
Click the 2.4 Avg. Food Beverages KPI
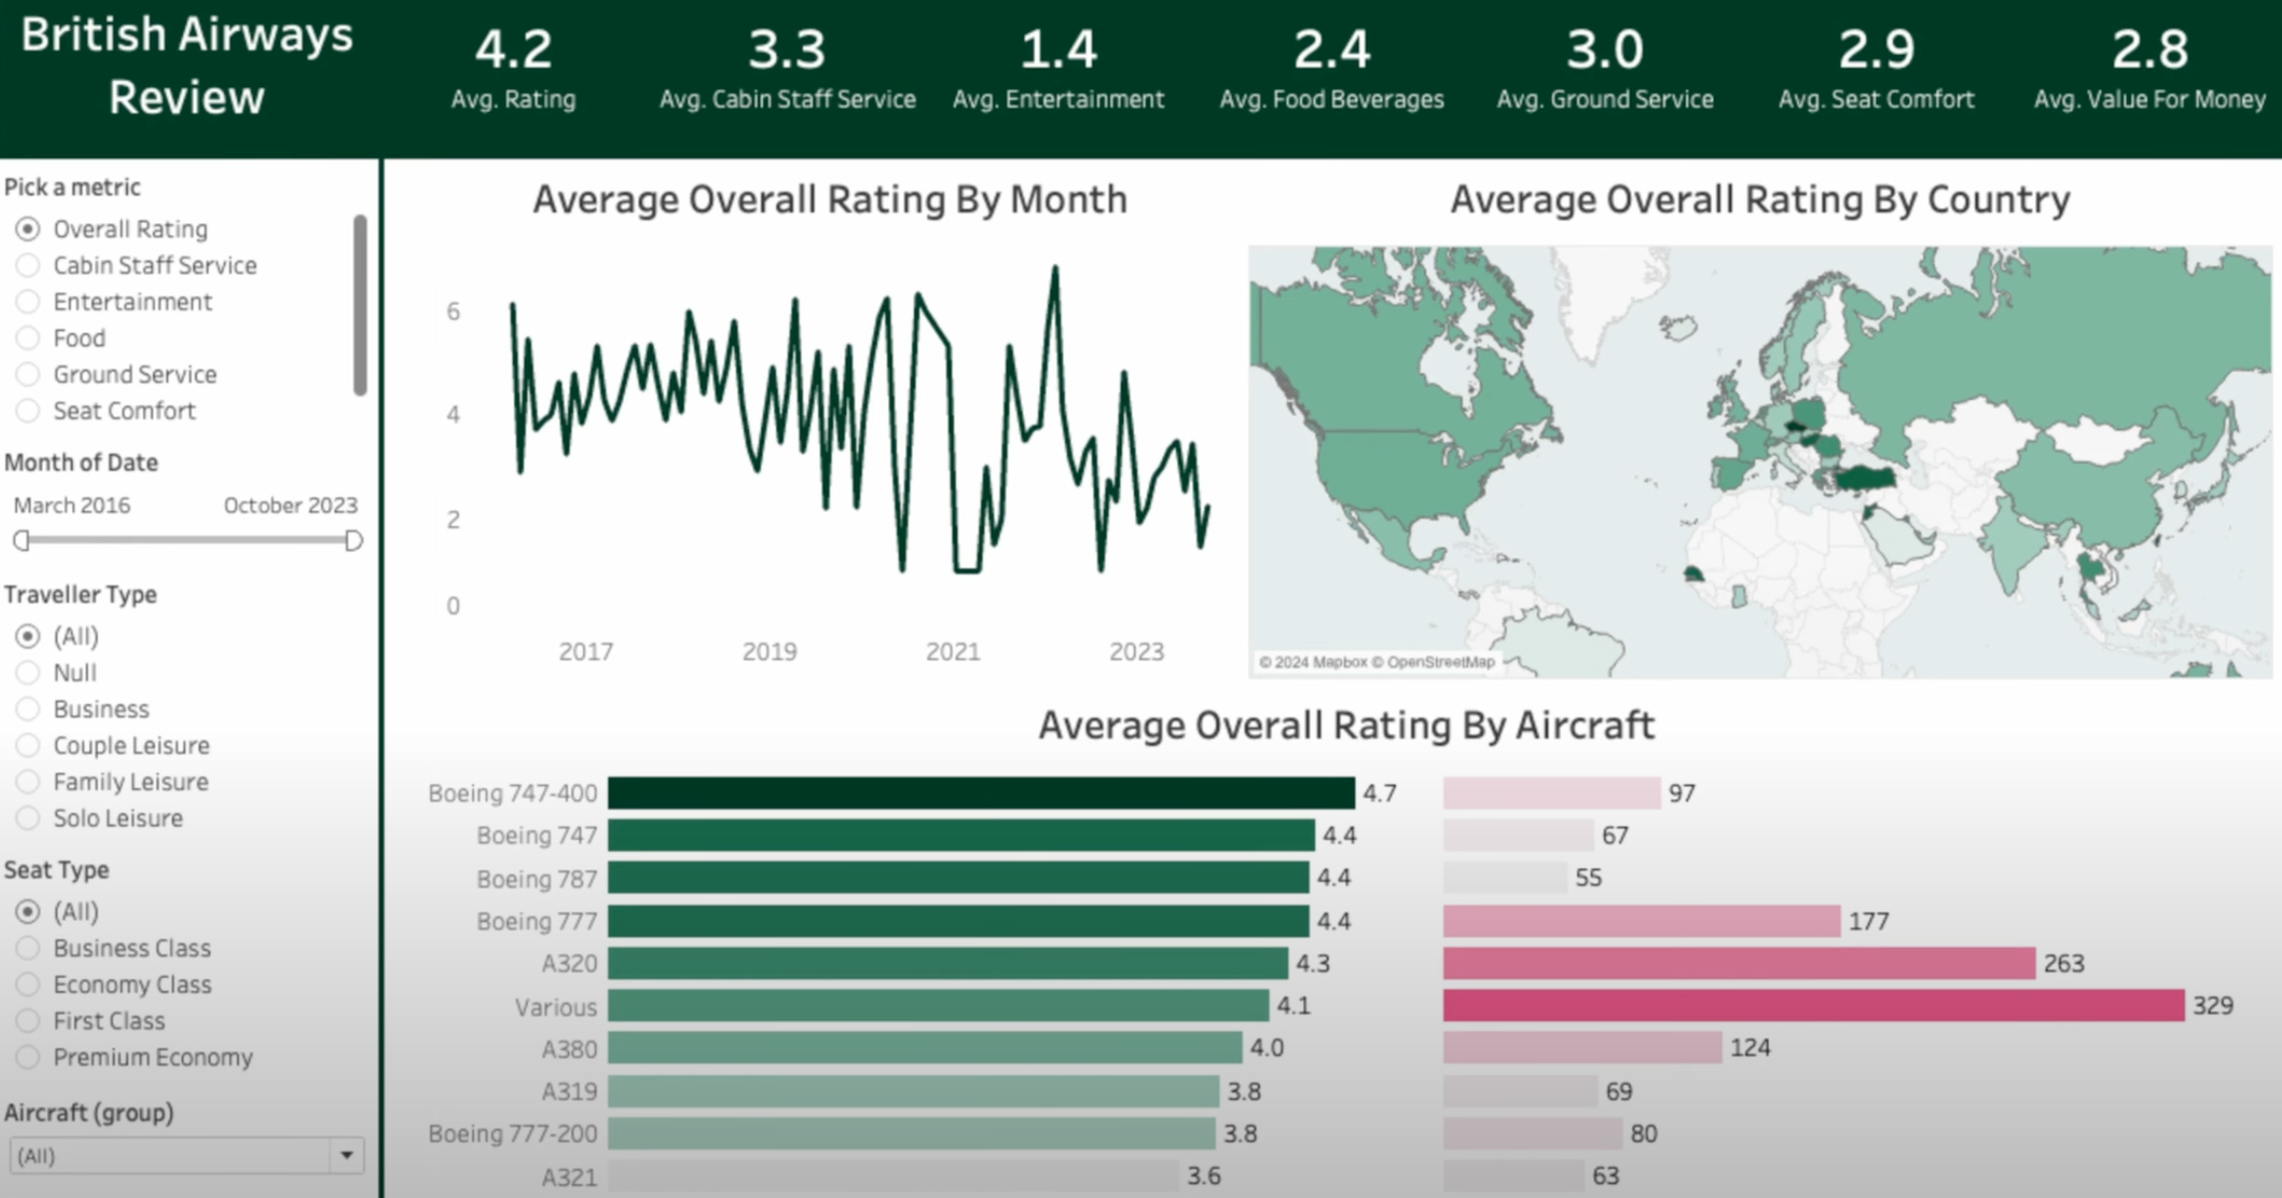click(1331, 70)
